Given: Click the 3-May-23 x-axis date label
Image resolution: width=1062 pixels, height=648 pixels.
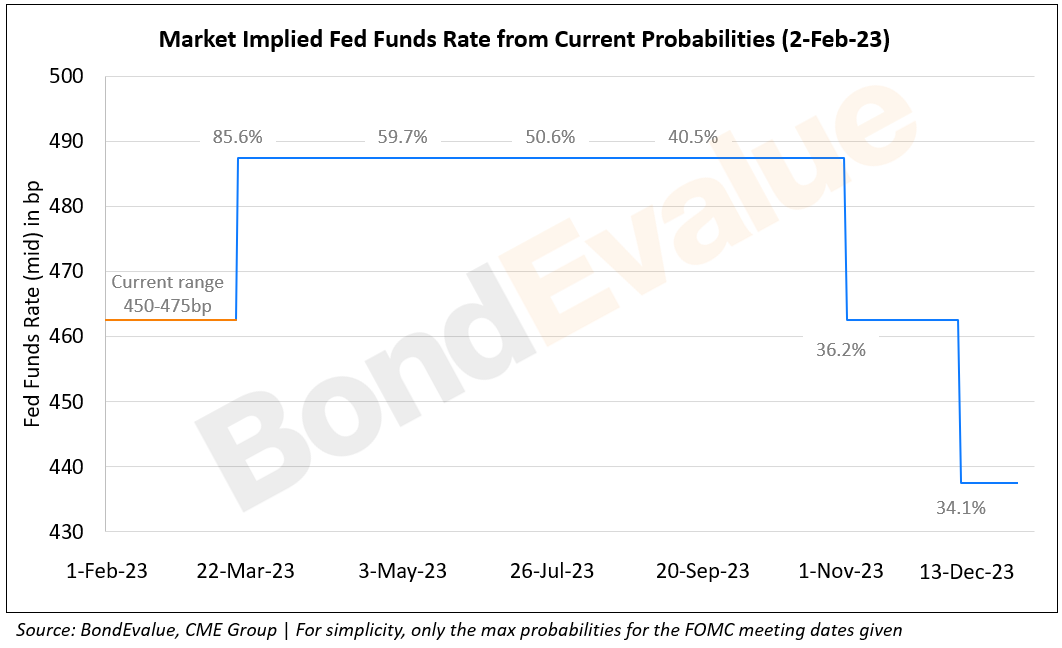Looking at the screenshot, I should [402, 572].
